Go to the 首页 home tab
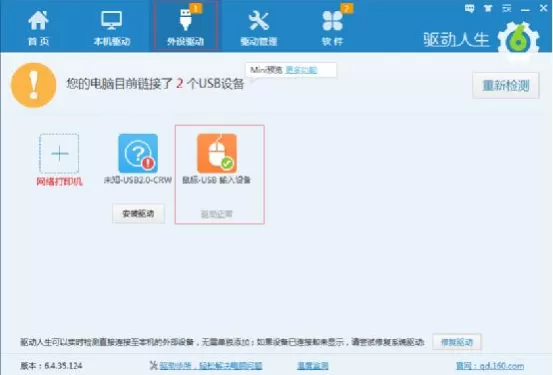 [x=38, y=28]
